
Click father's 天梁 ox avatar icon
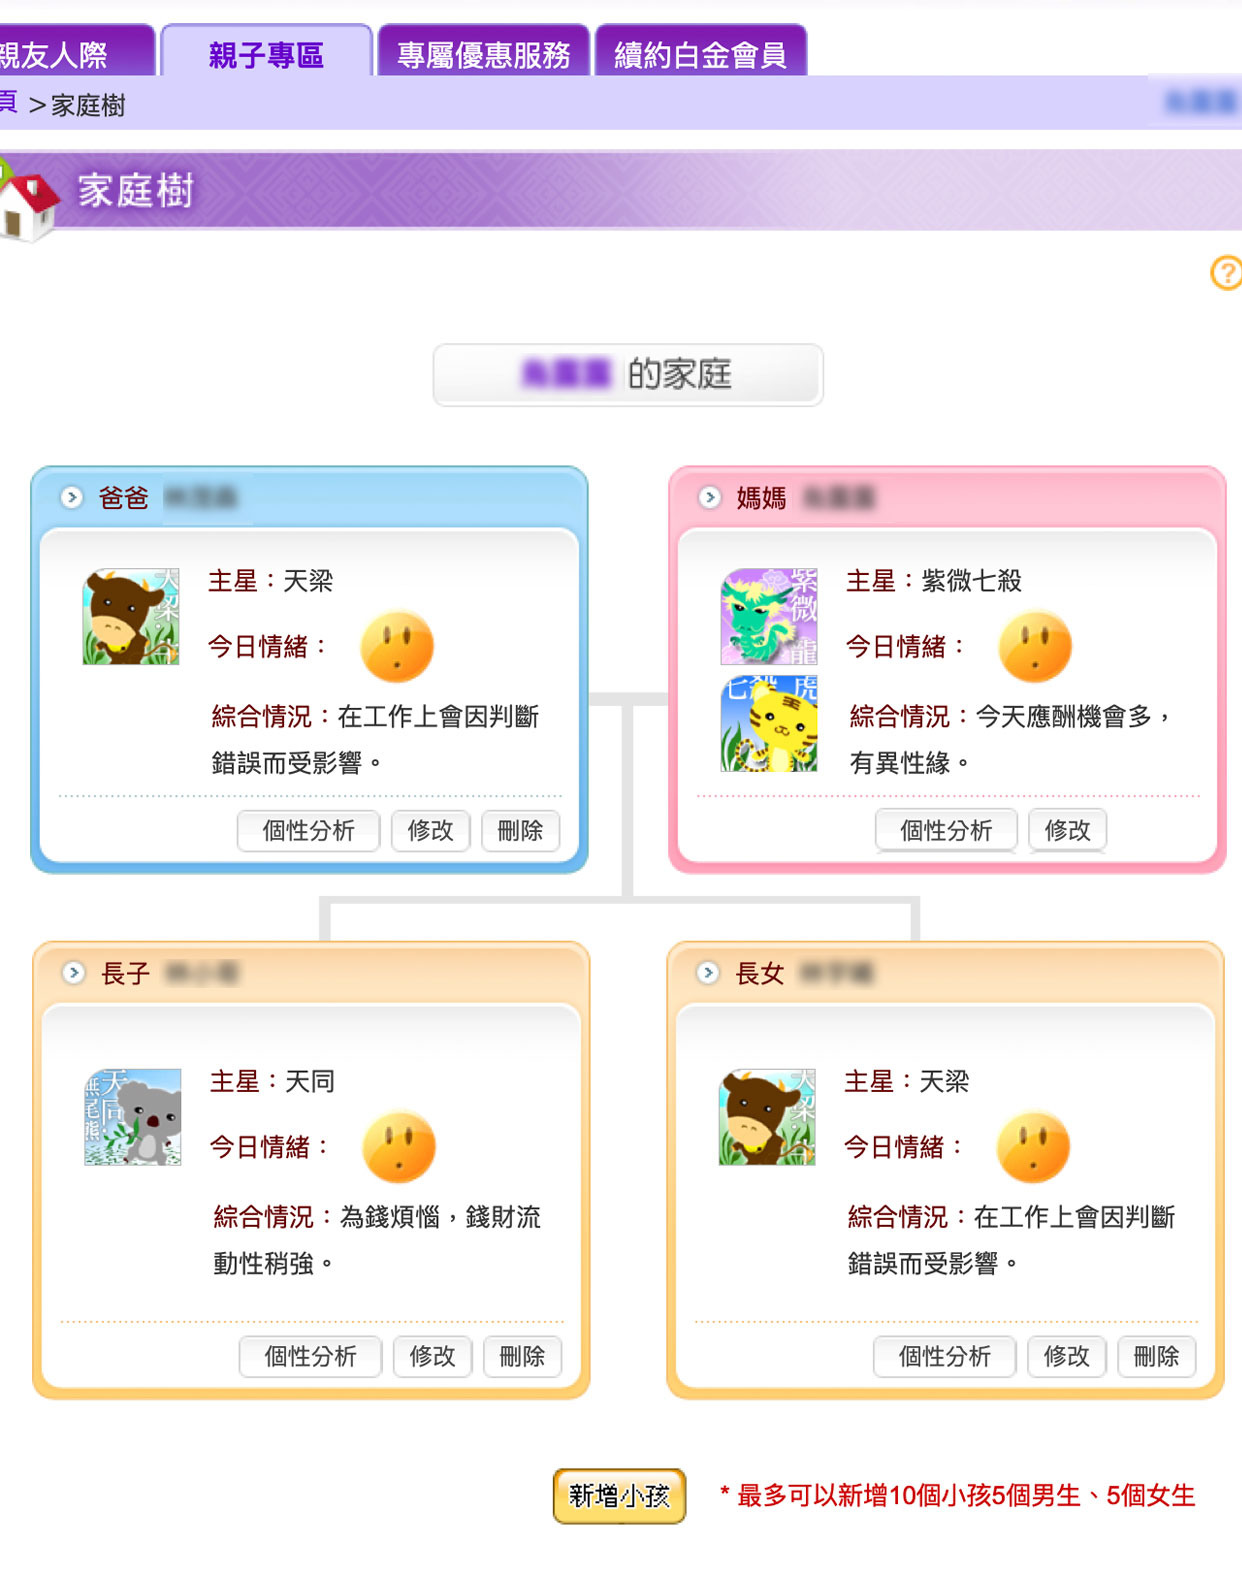pyautogui.click(x=131, y=617)
